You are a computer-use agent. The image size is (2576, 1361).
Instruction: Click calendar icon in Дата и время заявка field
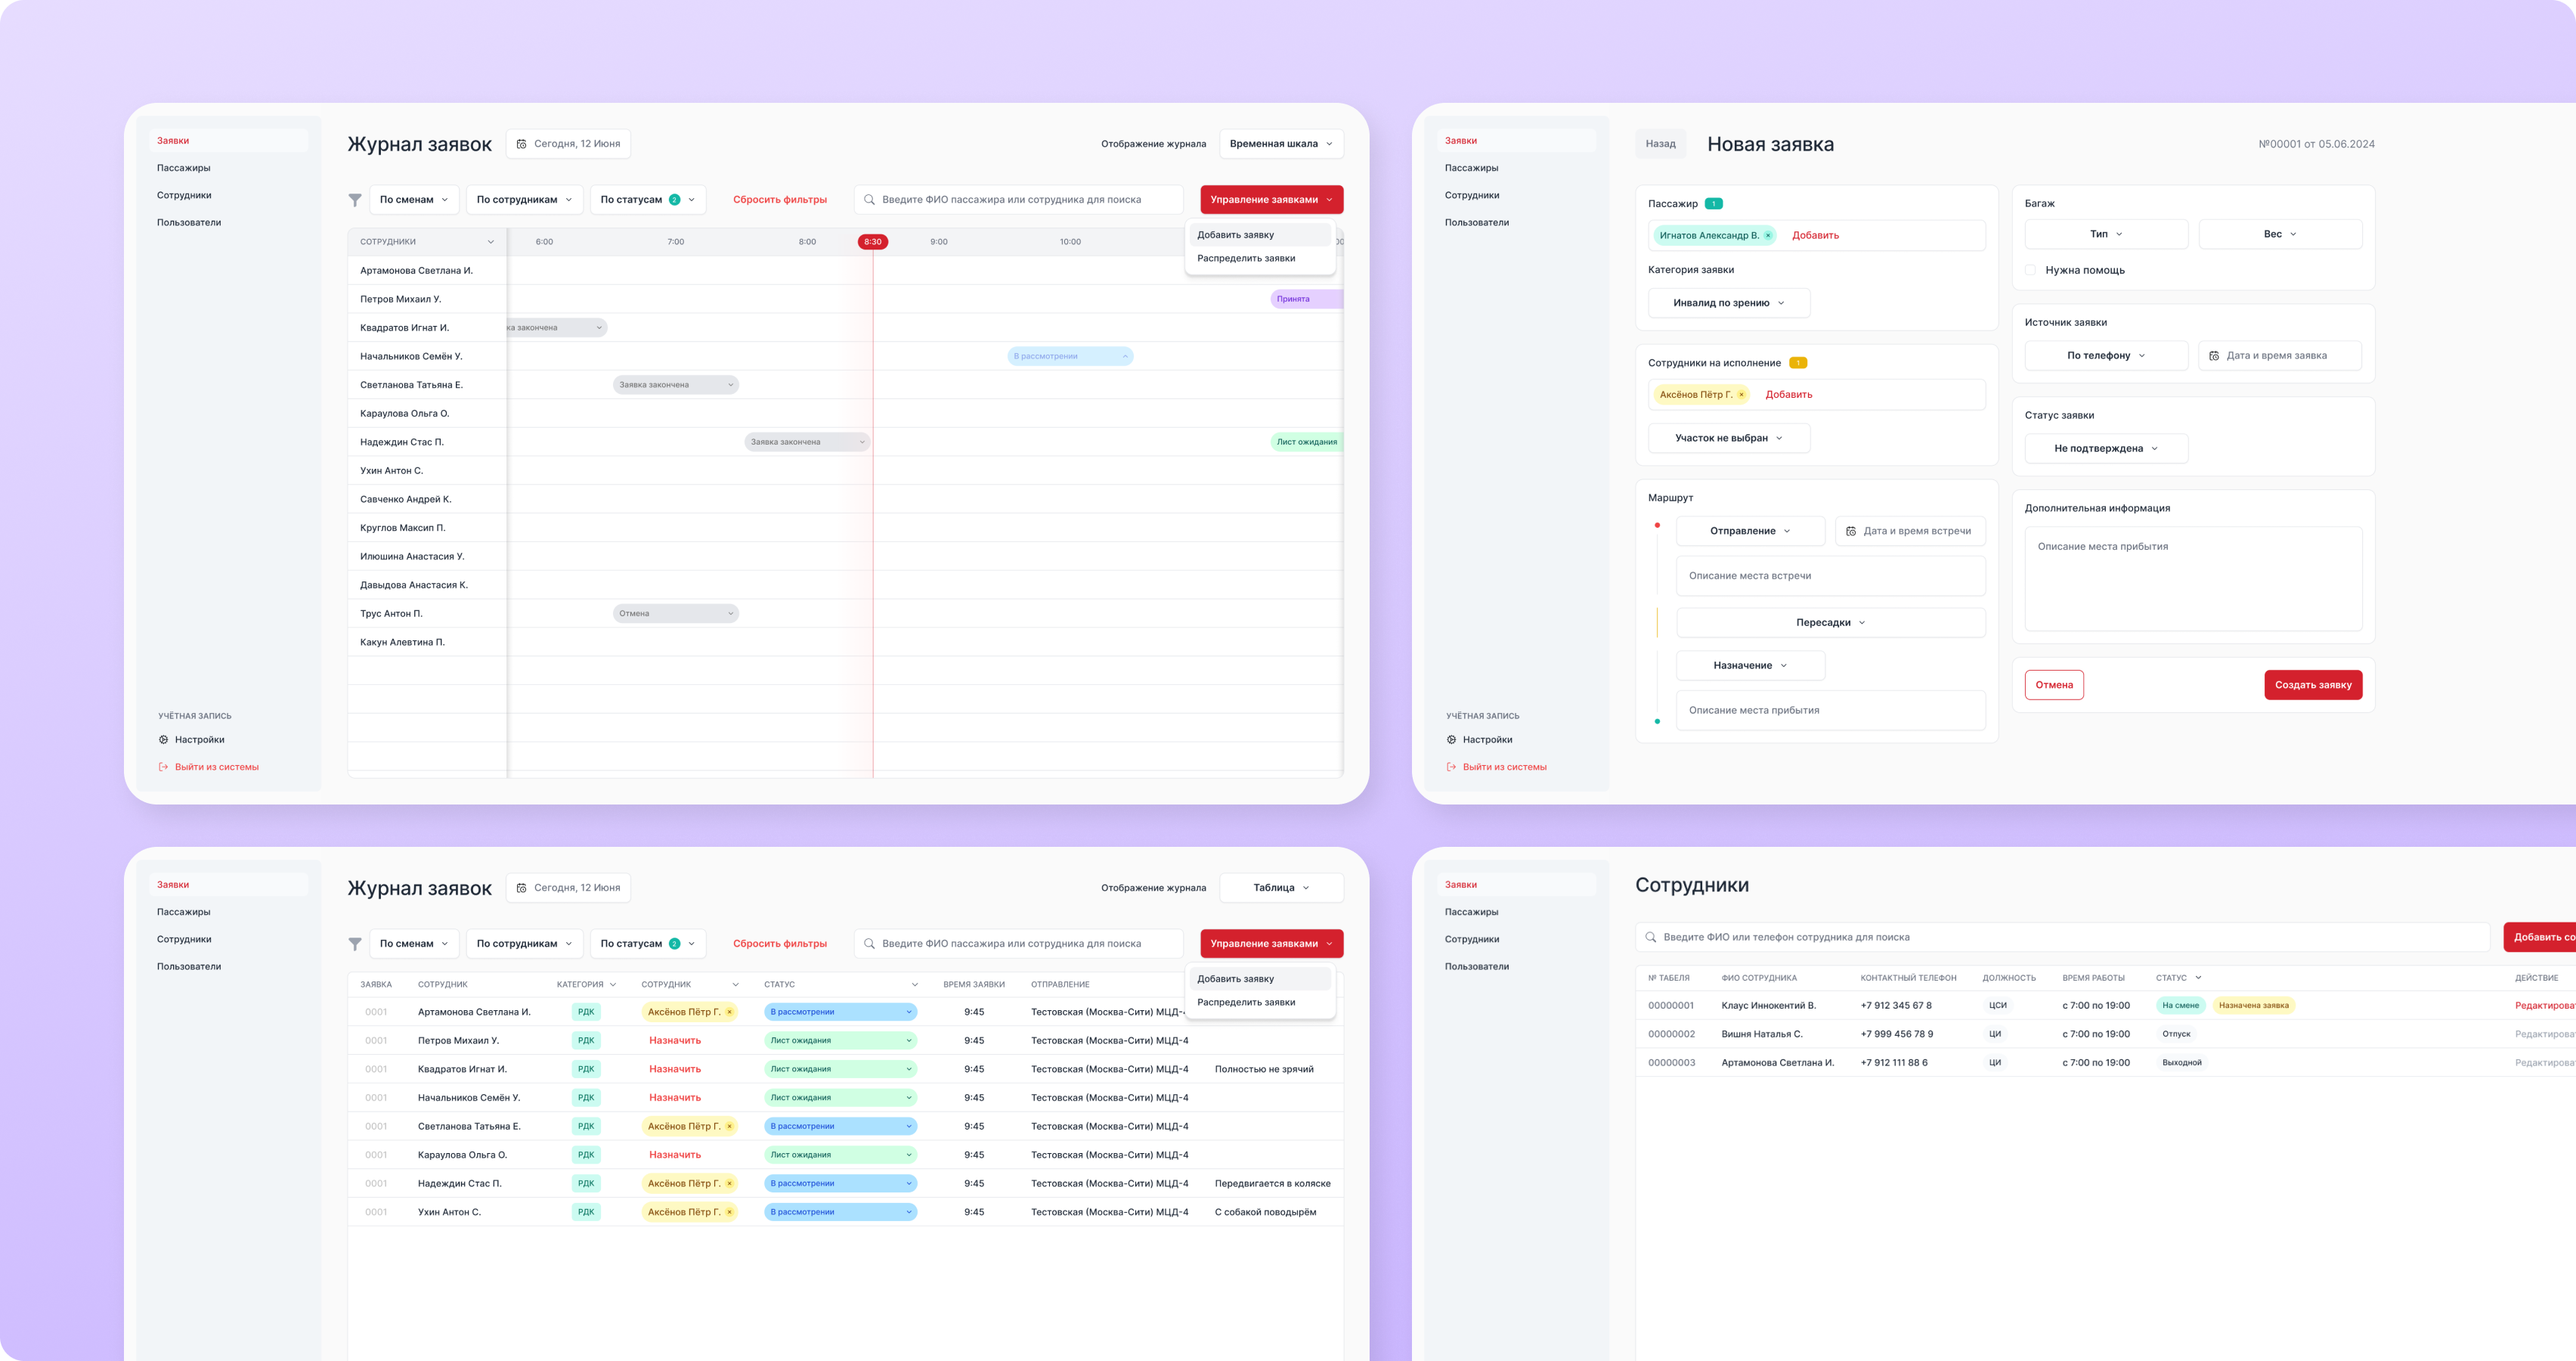click(x=2214, y=356)
